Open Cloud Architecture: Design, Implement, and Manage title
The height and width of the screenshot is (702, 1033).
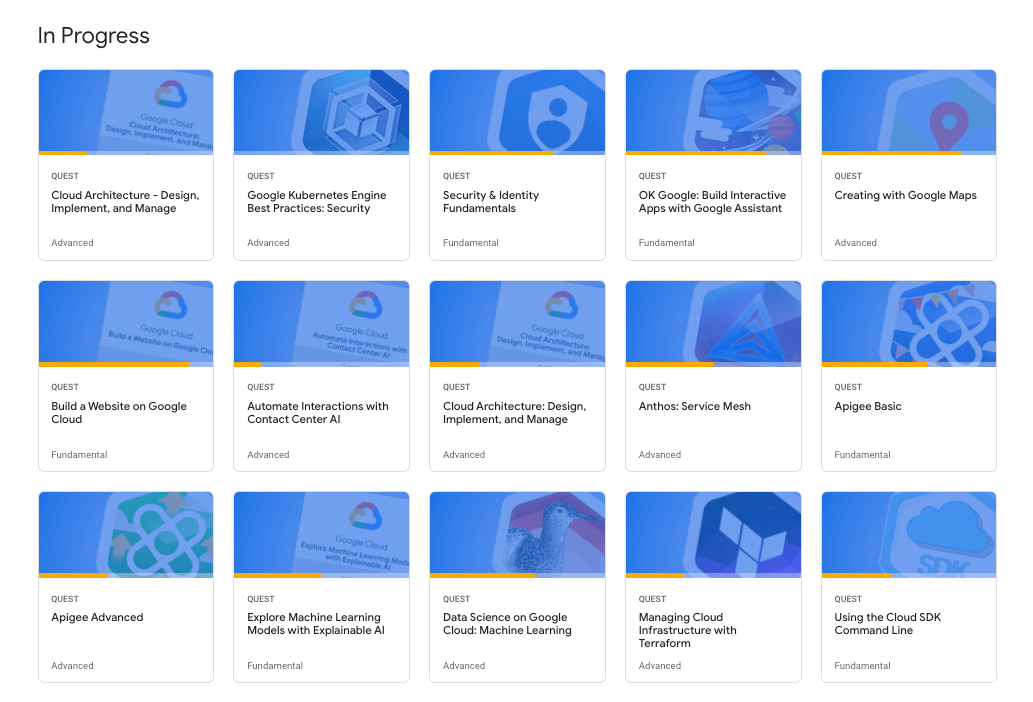pos(515,413)
